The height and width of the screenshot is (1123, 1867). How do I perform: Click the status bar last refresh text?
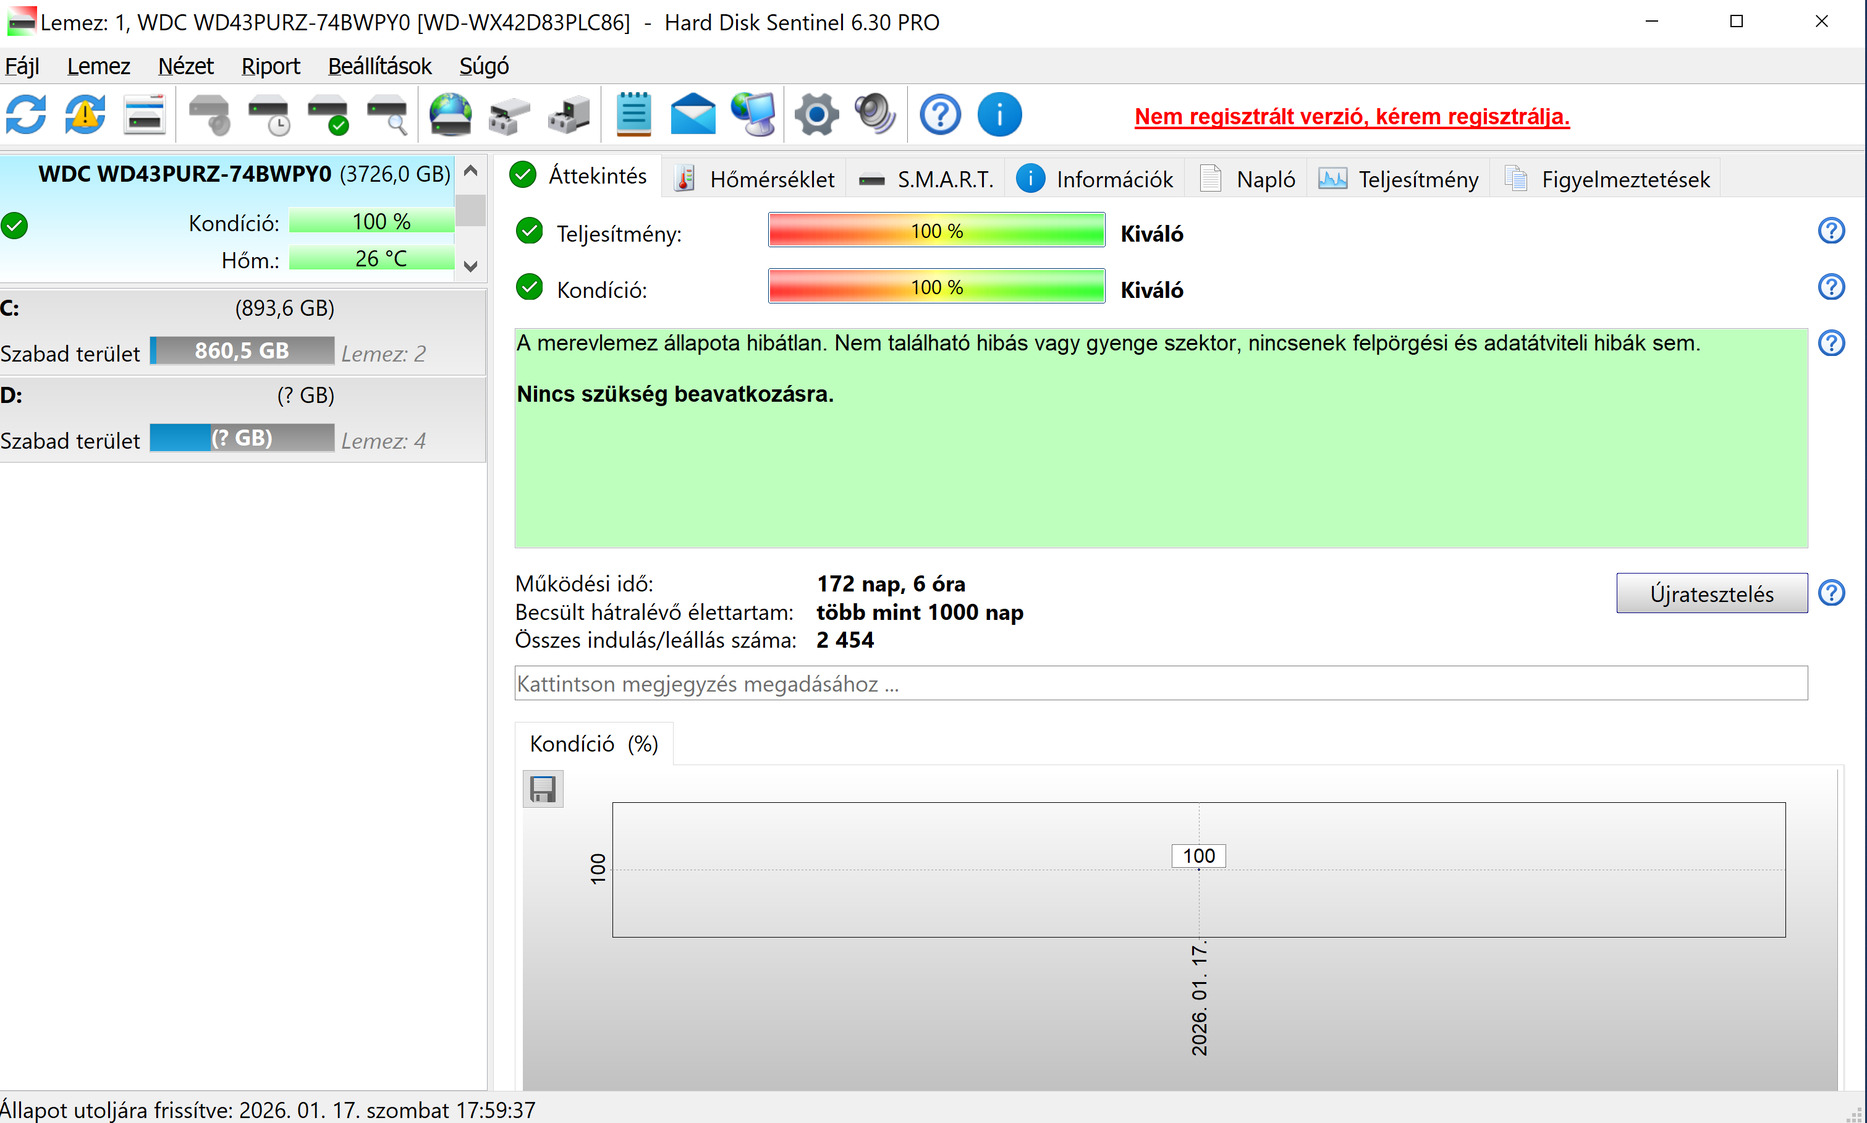pos(268,1110)
